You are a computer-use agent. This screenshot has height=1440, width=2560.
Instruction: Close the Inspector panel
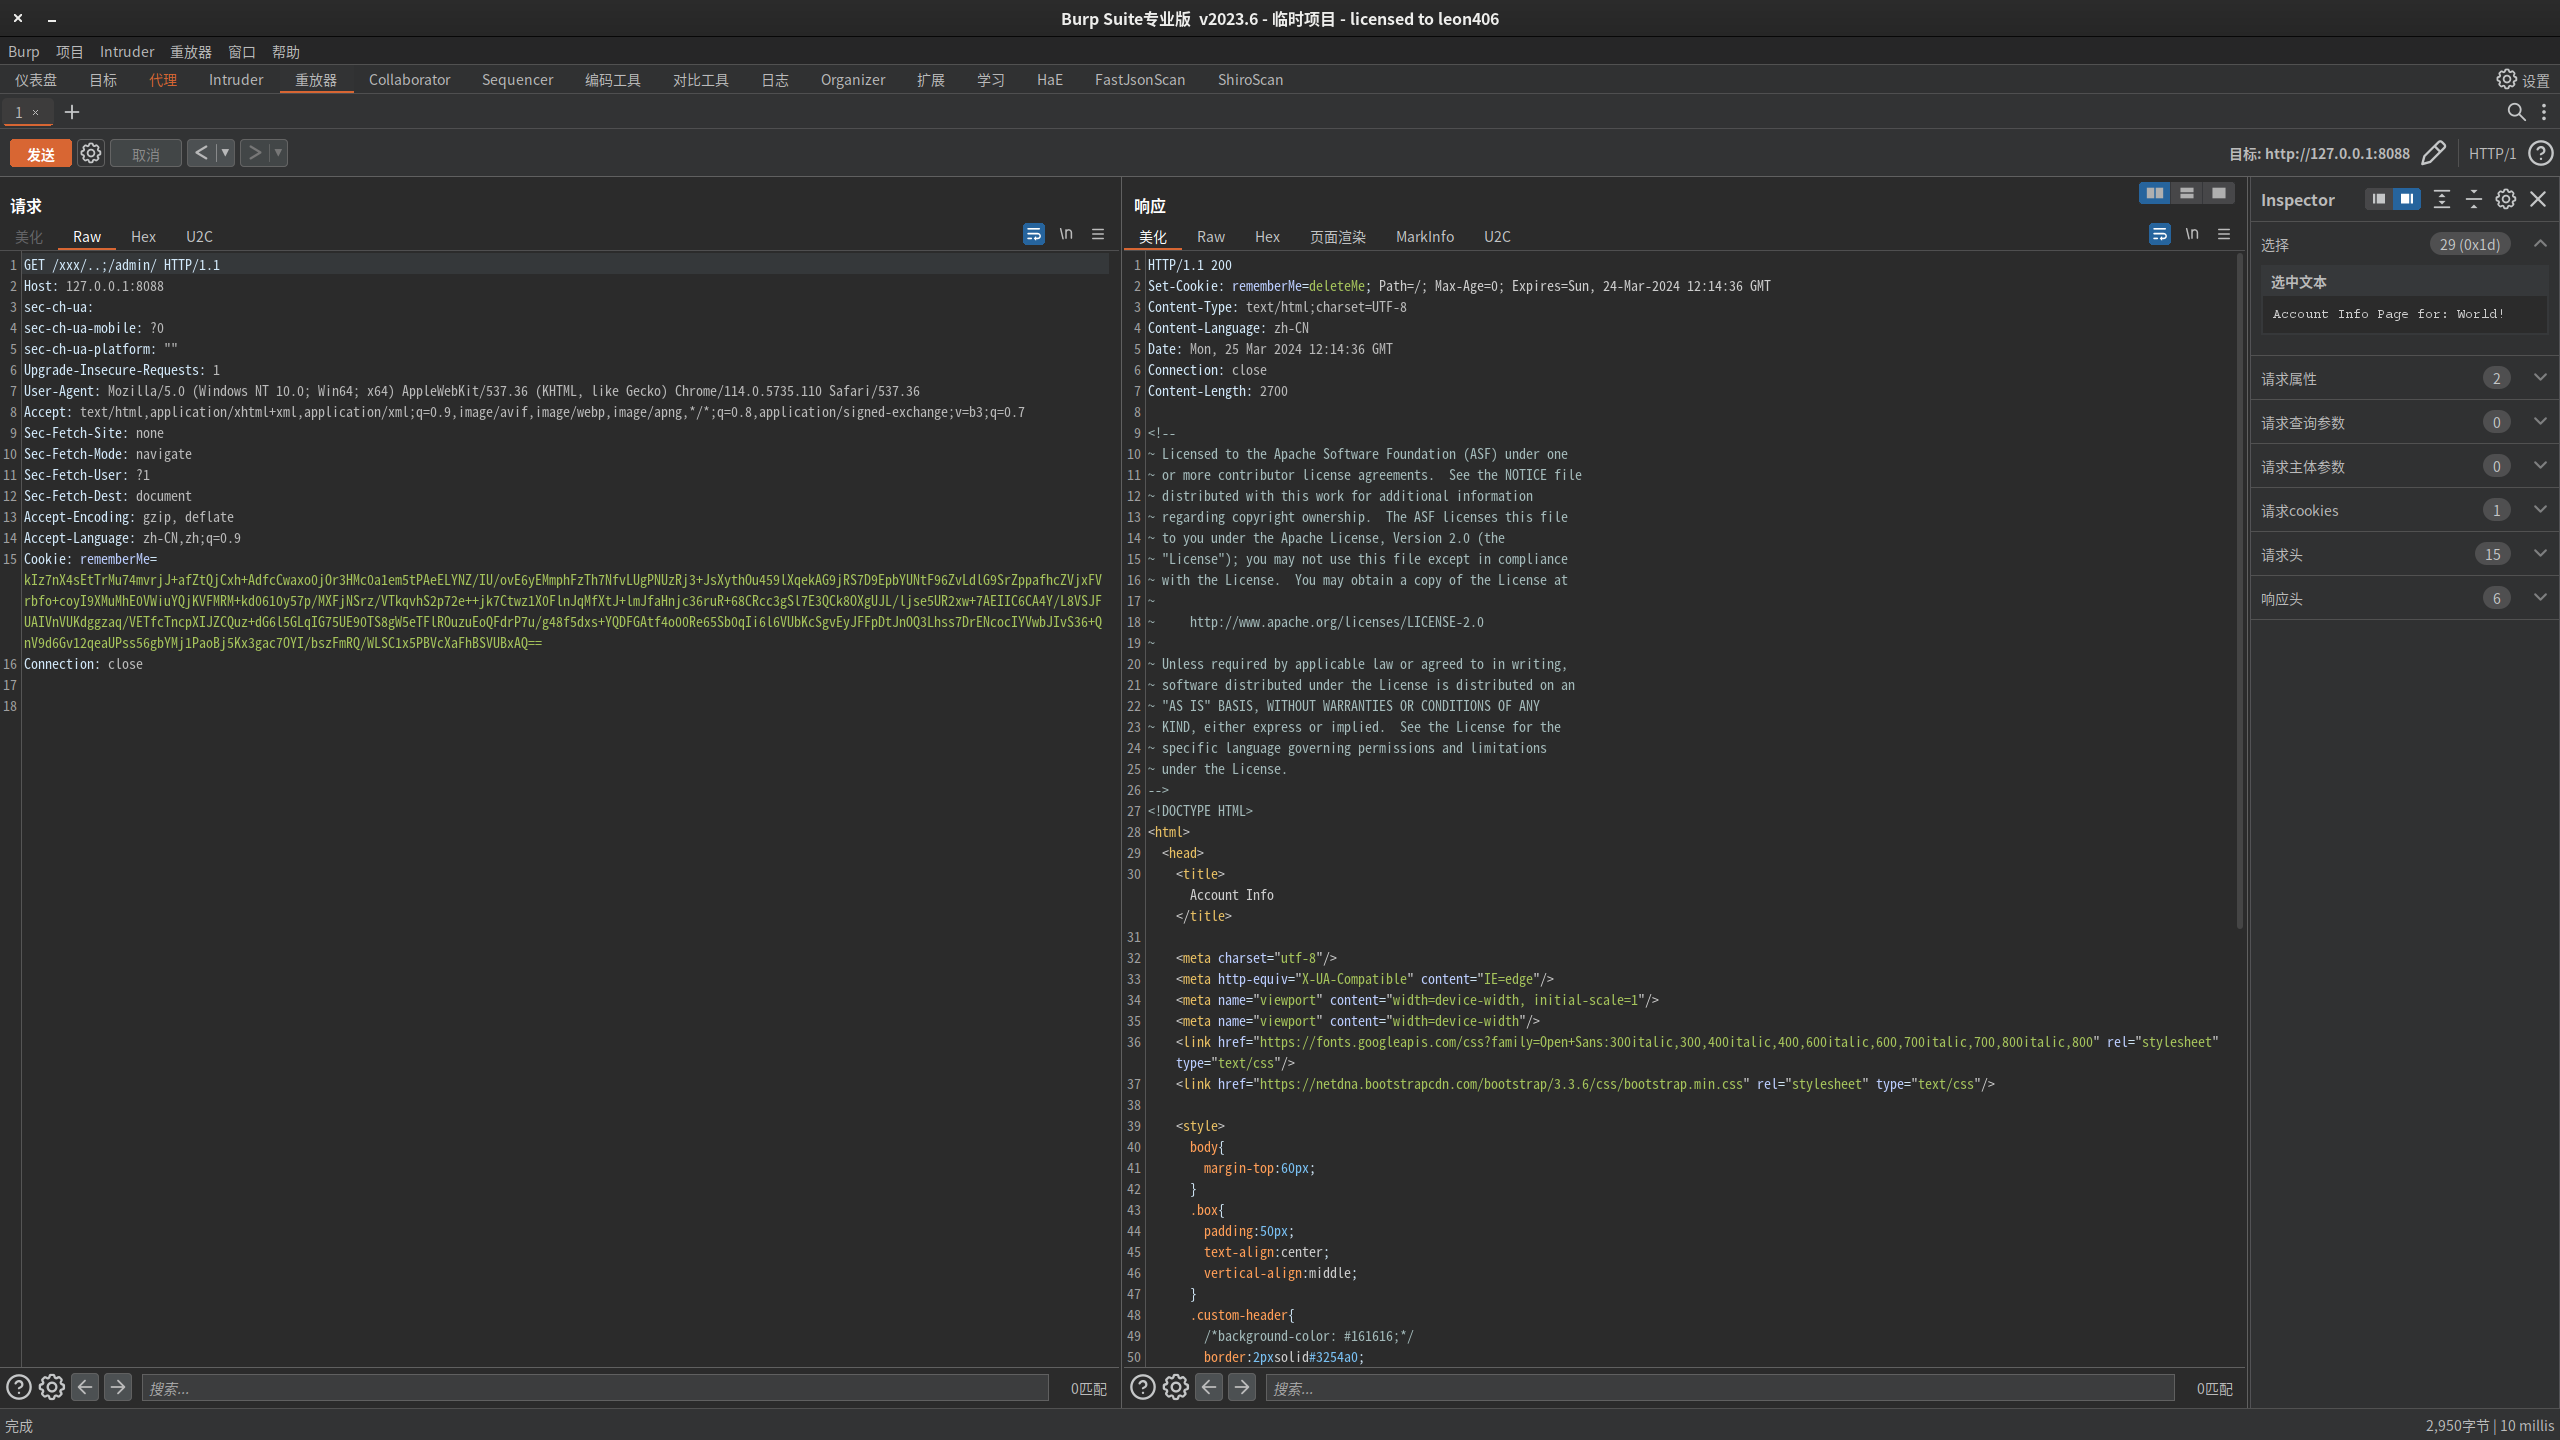coord(2538,199)
